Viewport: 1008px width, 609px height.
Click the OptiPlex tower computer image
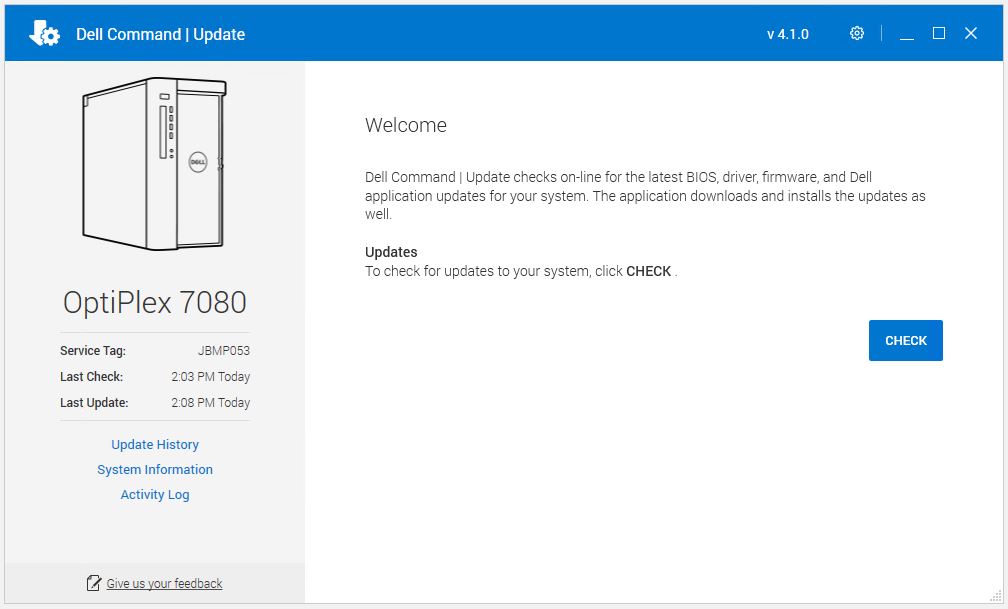coord(155,166)
